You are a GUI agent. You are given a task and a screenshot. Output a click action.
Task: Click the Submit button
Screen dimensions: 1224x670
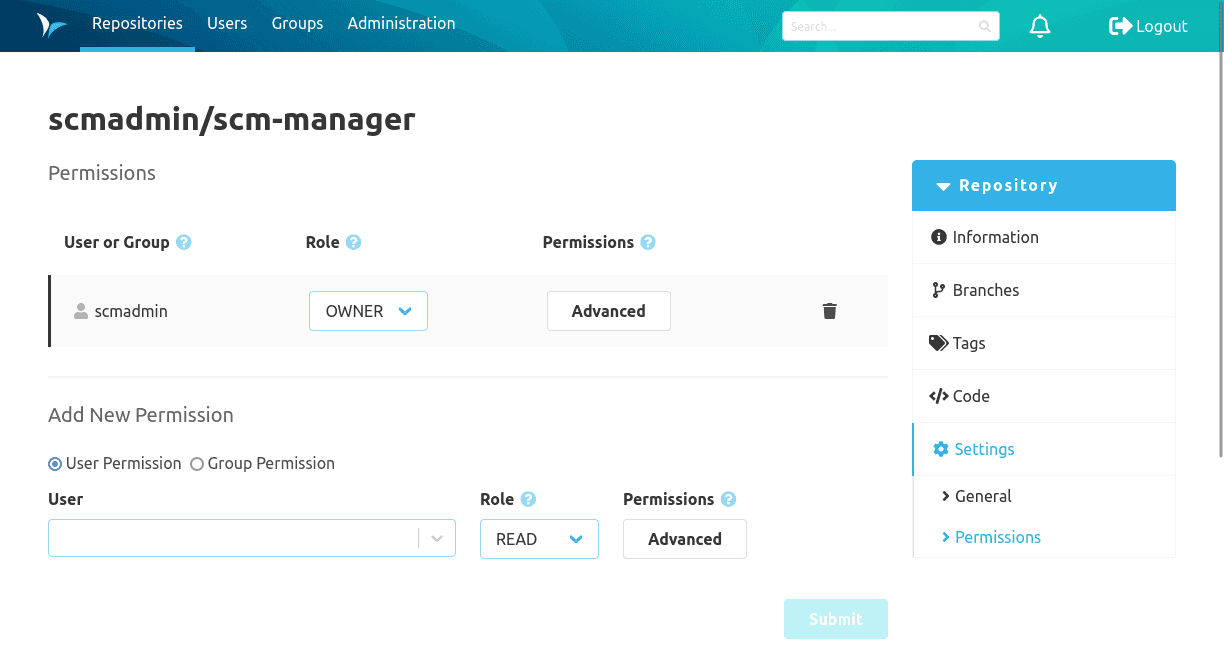836,619
